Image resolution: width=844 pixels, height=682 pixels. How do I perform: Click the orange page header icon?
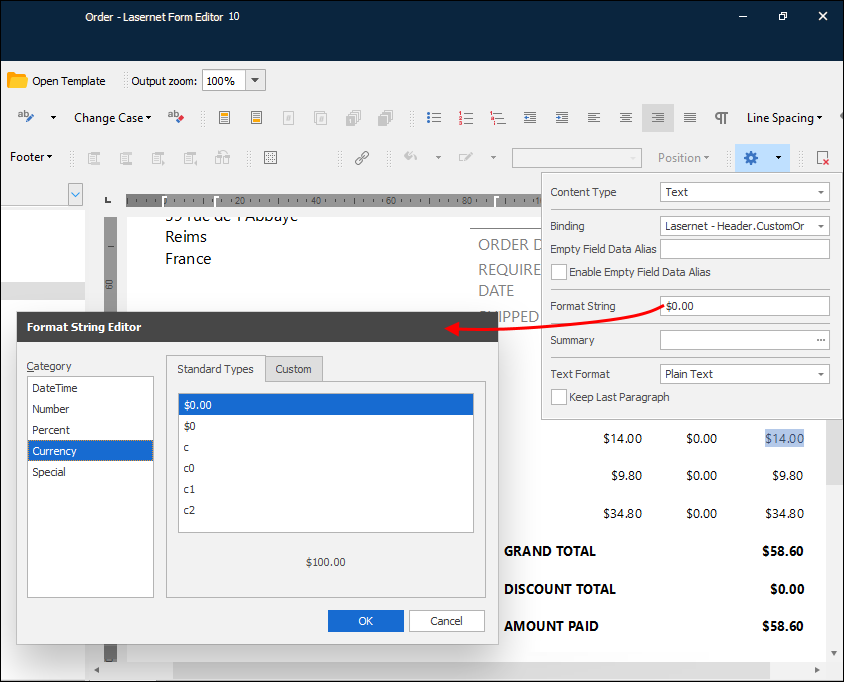coord(224,118)
